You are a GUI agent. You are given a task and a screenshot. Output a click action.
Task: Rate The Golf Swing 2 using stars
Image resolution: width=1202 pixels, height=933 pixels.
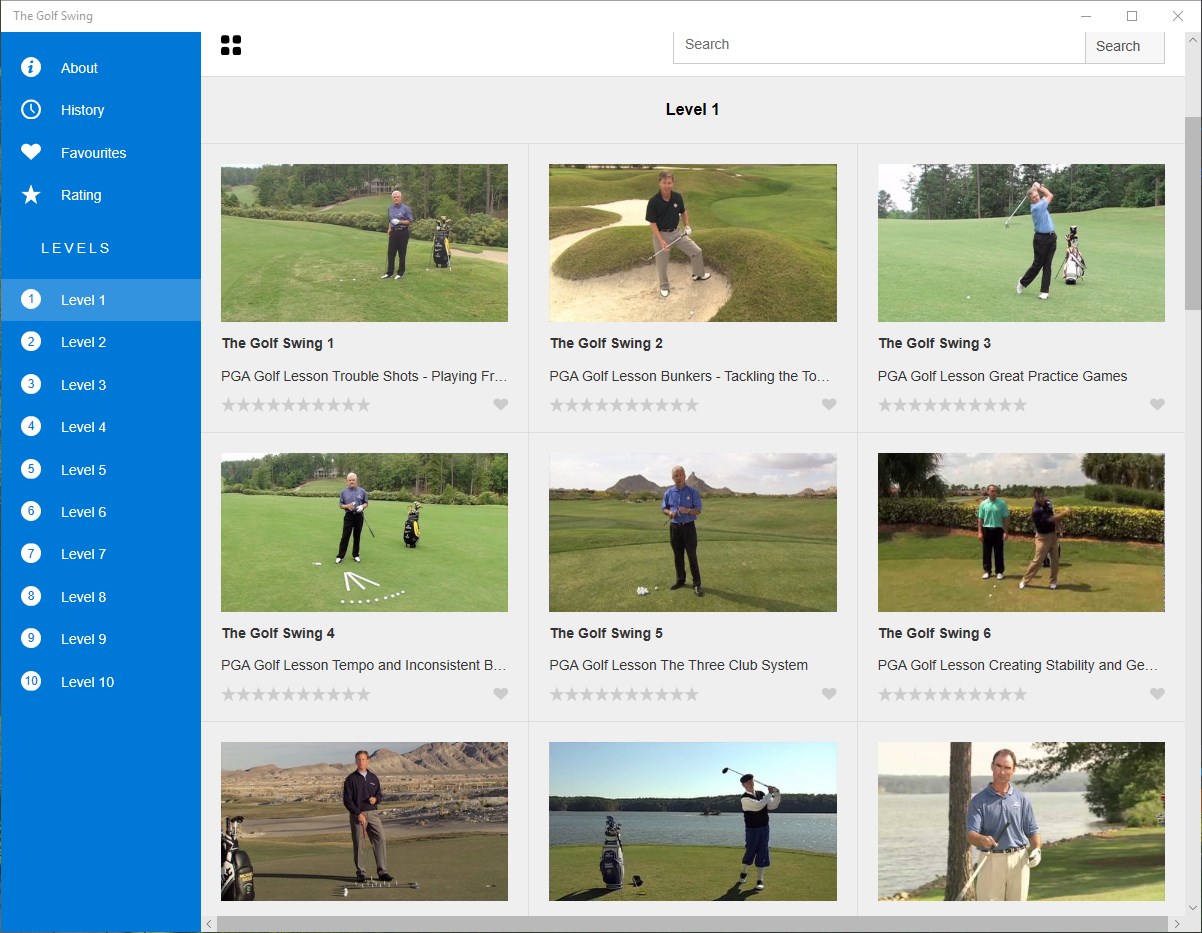pos(624,405)
